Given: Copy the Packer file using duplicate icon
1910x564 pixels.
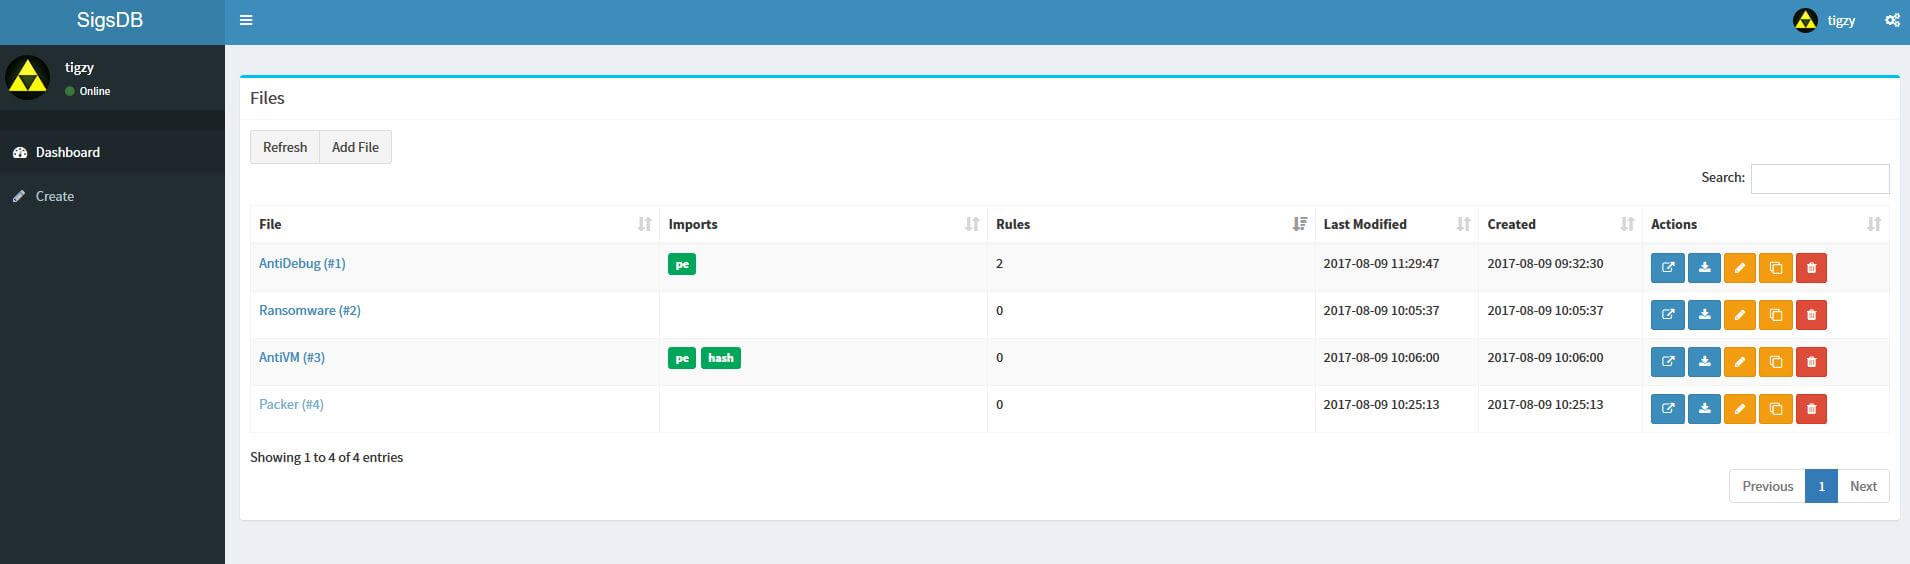Looking at the screenshot, I should click(x=1776, y=409).
